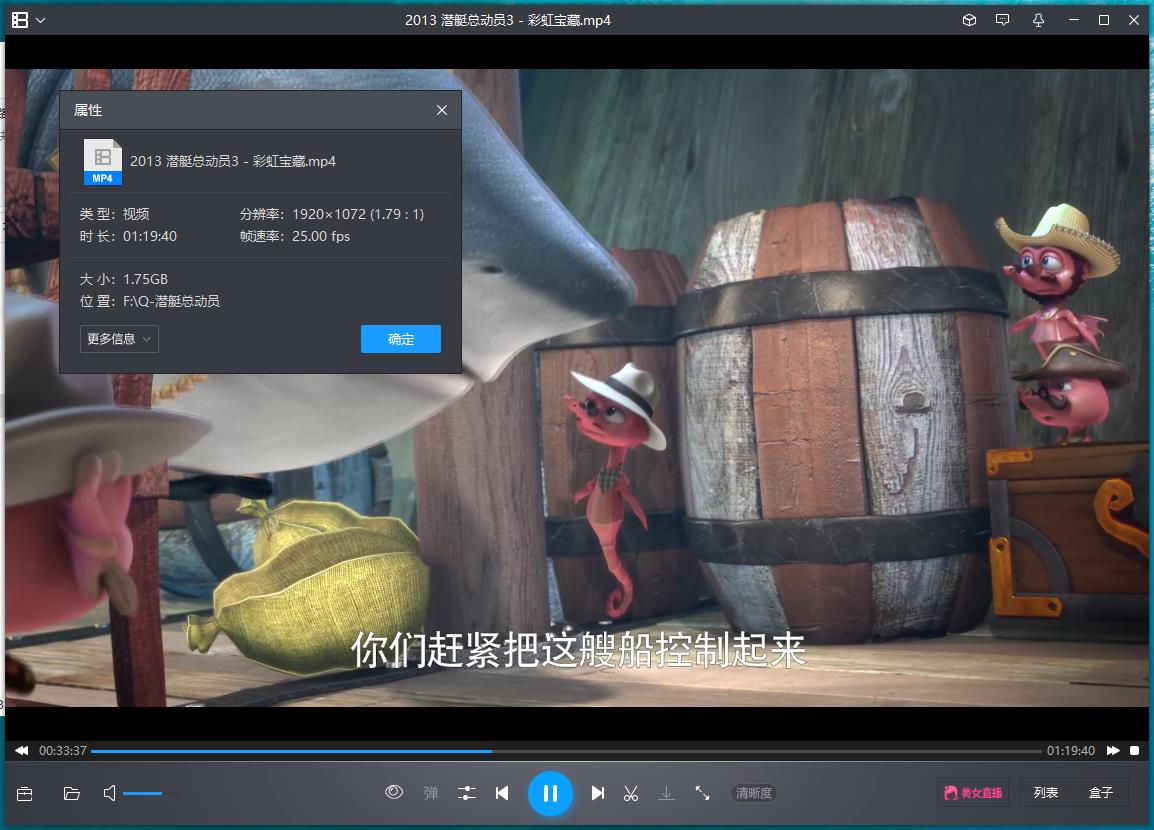This screenshot has width=1154, height=830.
Task: Click the download arrow icon
Action: (666, 793)
